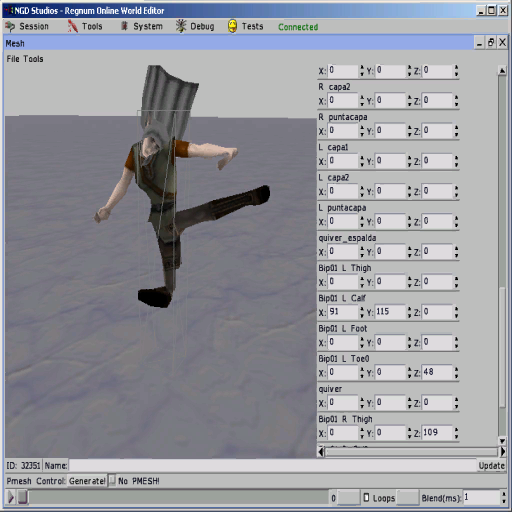Toggle the checkbox next to No PMESH!

point(112,480)
